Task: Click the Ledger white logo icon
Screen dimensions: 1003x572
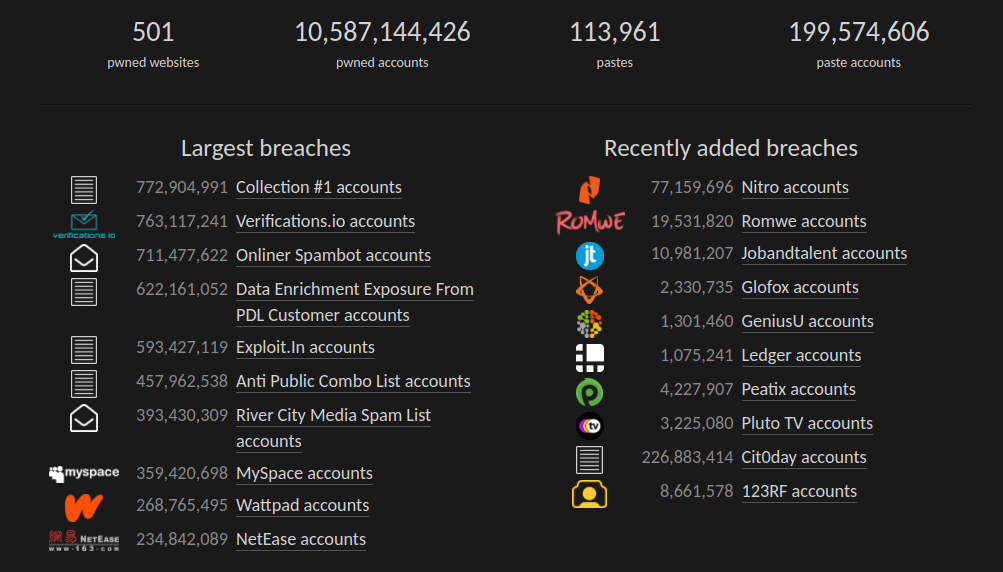Action: point(590,356)
